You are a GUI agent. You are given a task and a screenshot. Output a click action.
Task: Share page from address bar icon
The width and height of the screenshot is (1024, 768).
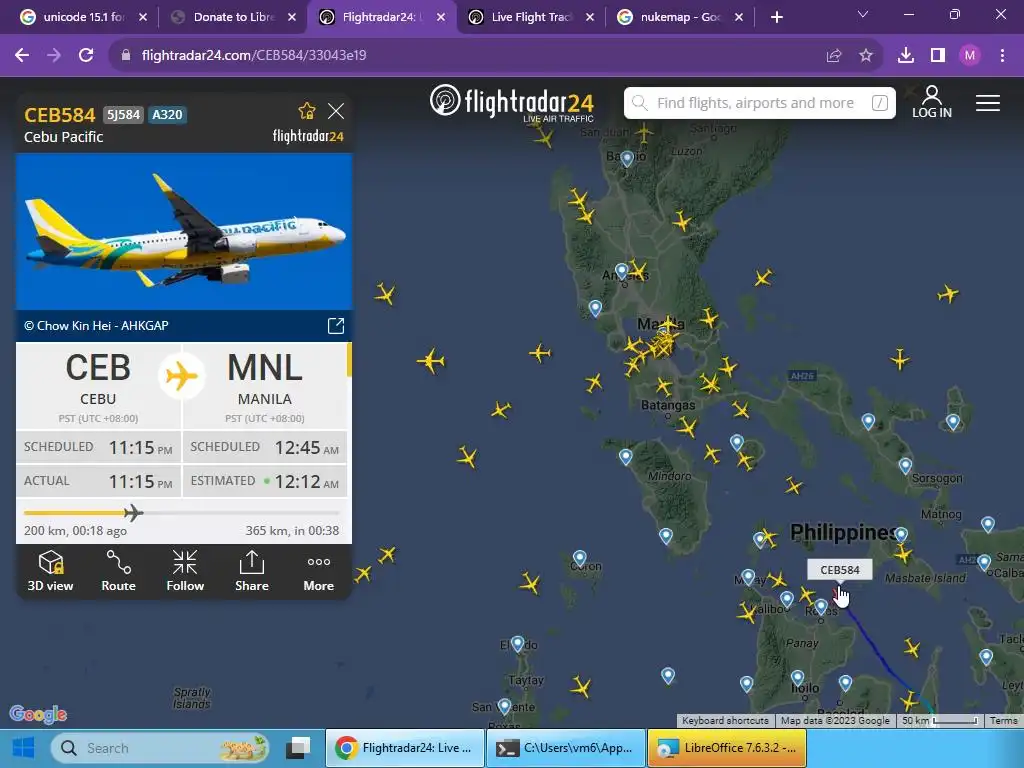834,56
